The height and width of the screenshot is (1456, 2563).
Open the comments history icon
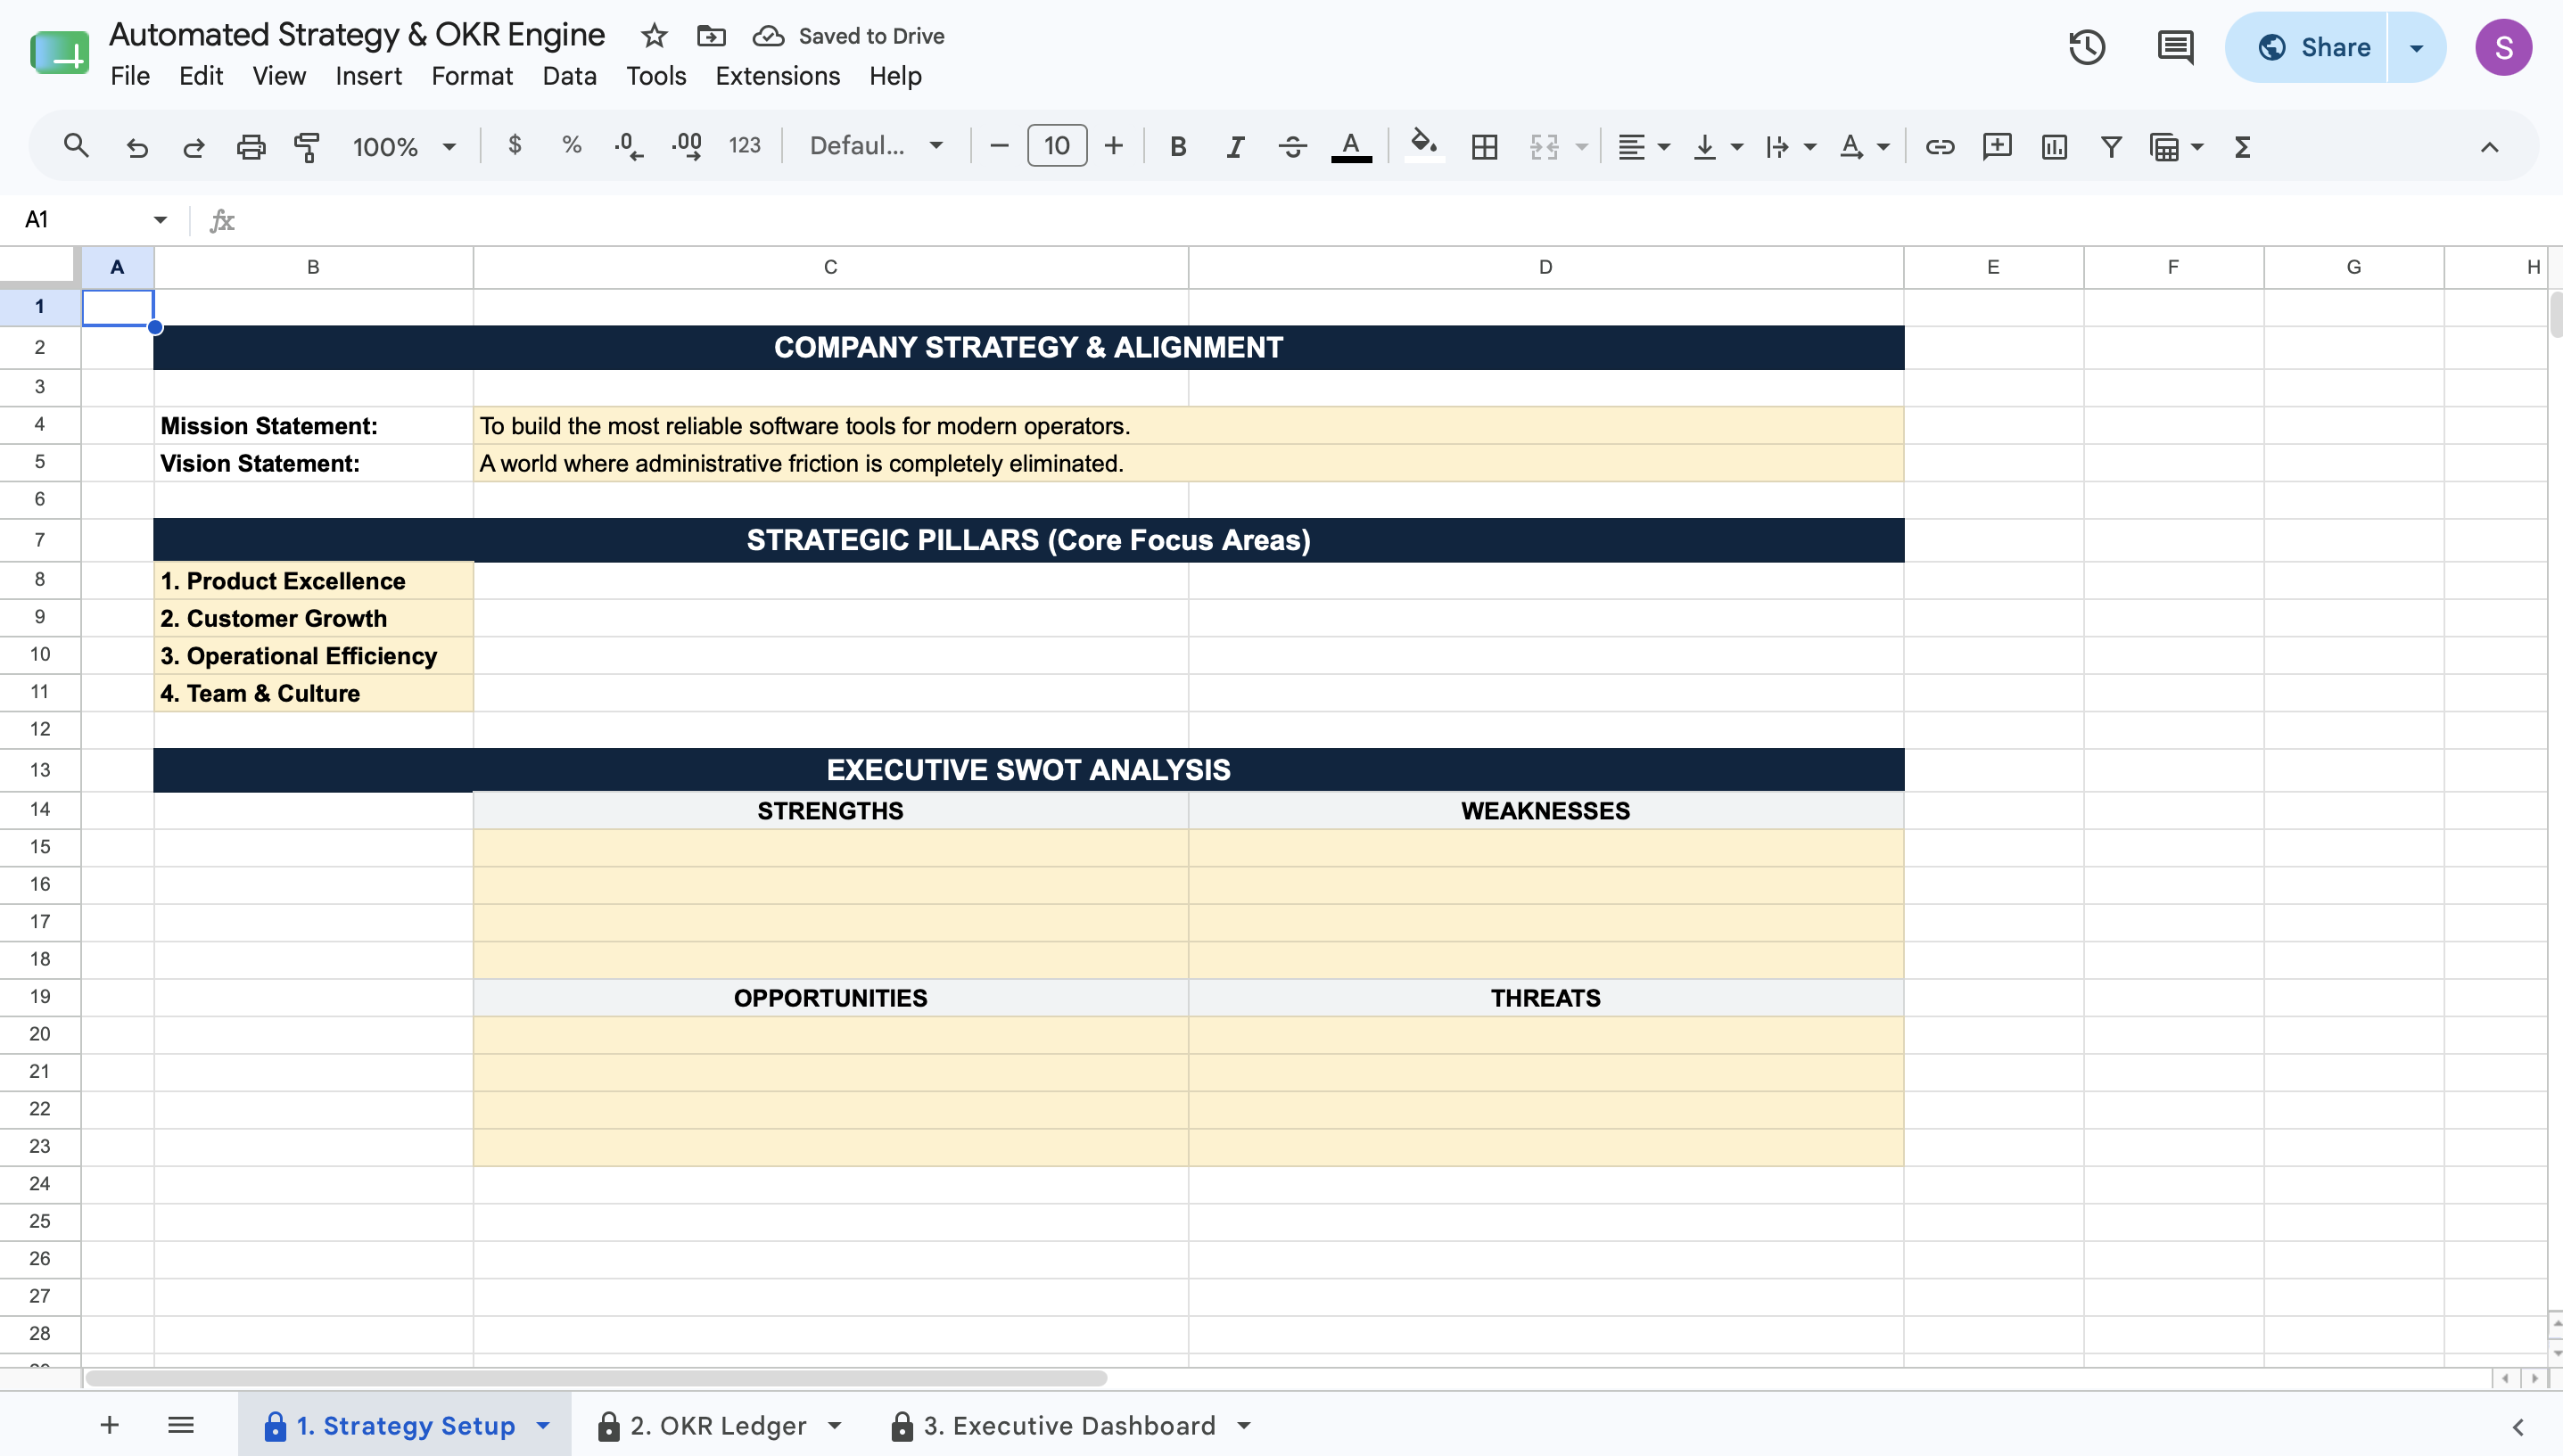2175,47
